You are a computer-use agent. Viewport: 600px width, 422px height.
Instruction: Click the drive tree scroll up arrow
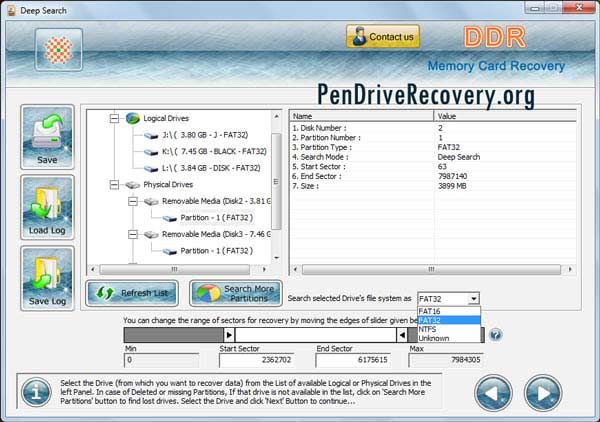click(x=276, y=116)
